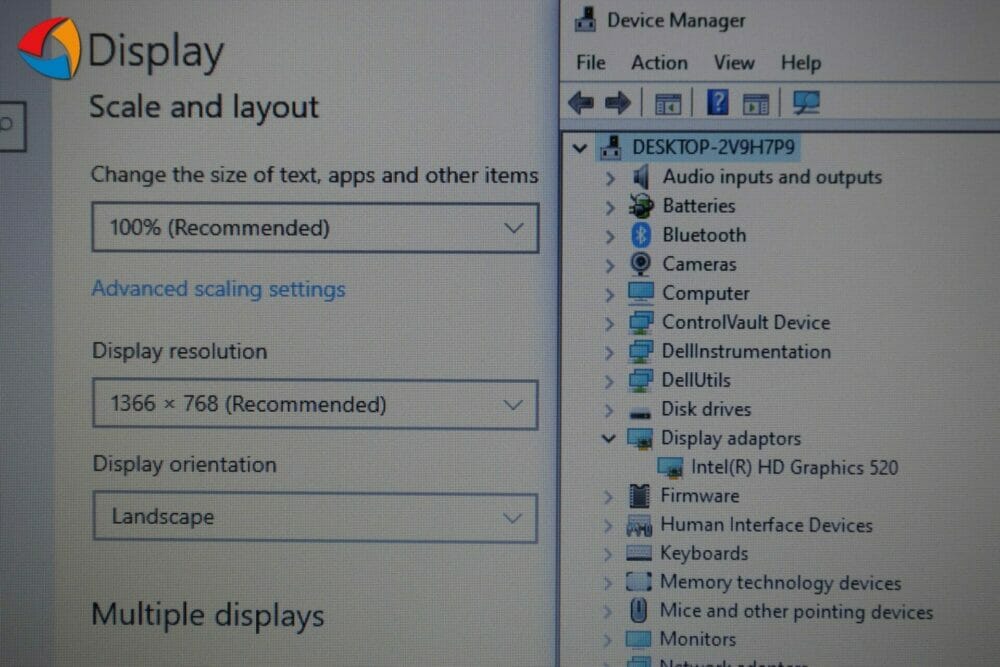Select the "Monitors" label
The width and height of the screenshot is (1000, 667).
[x=698, y=638]
